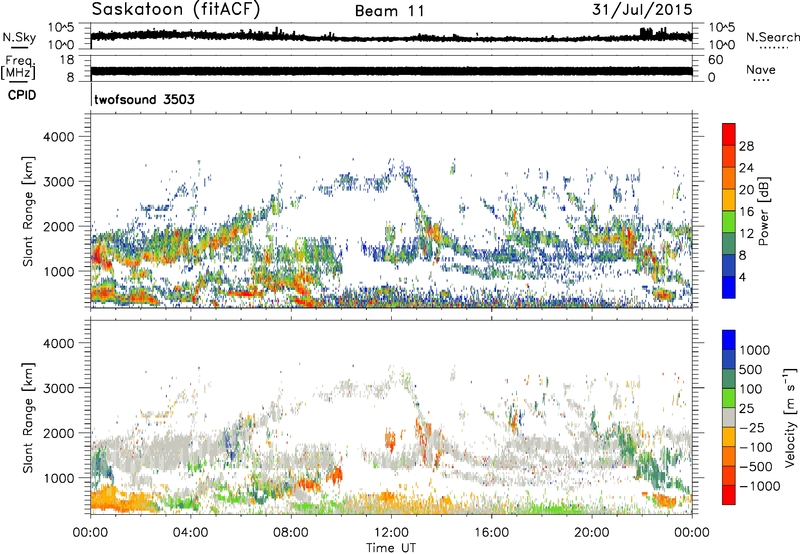Image resolution: width=800 pixels, height=554 pixels.
Task: Click the 'Beam 11' label
Action: point(390,11)
